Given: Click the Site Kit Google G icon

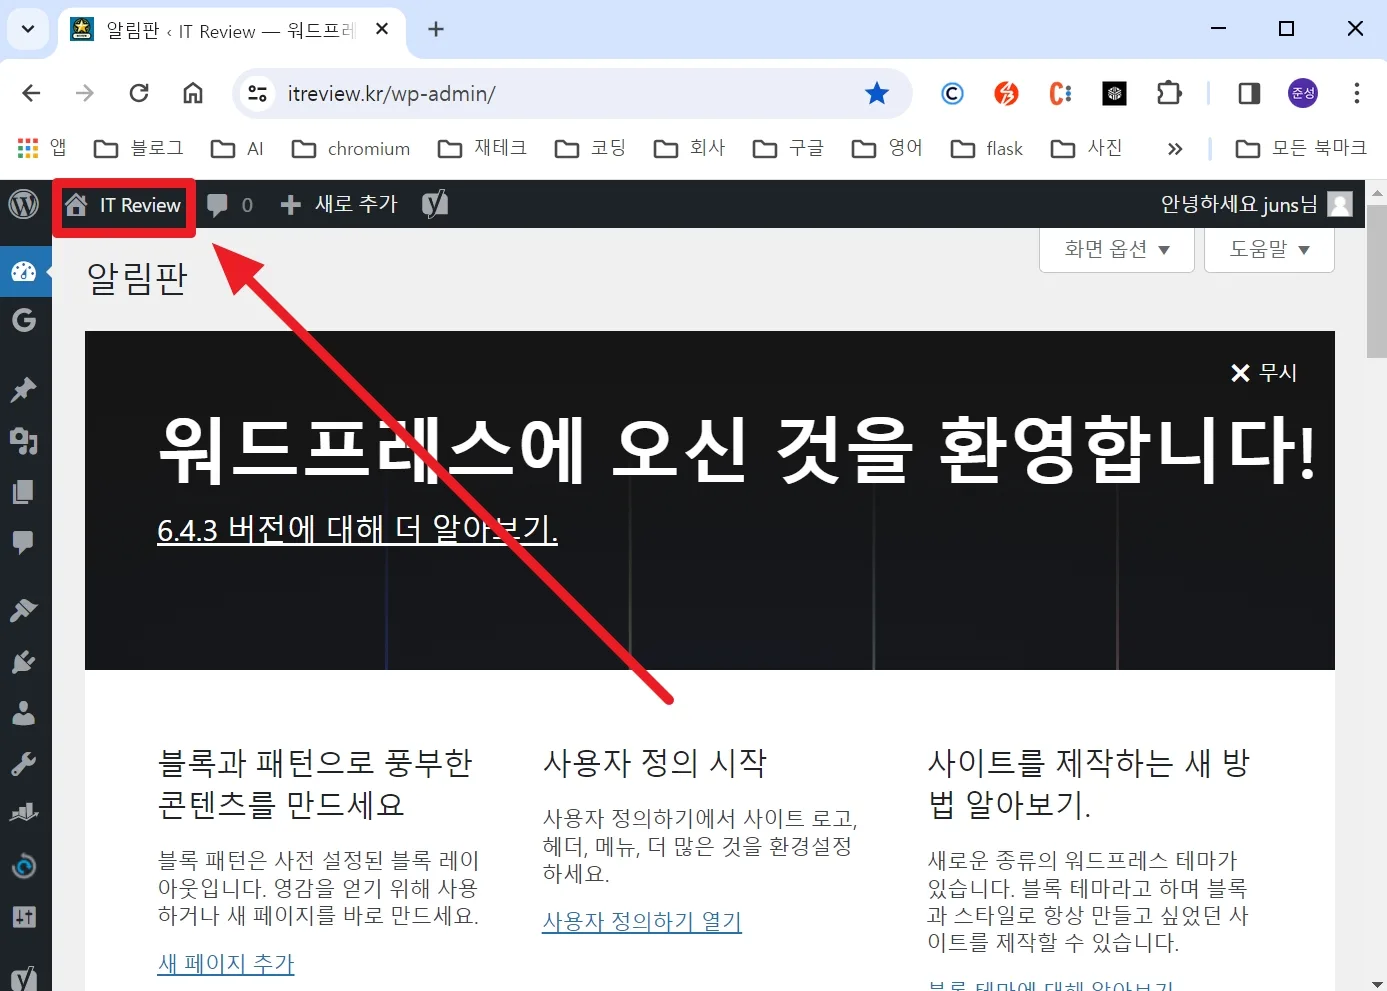Looking at the screenshot, I should (x=23, y=320).
